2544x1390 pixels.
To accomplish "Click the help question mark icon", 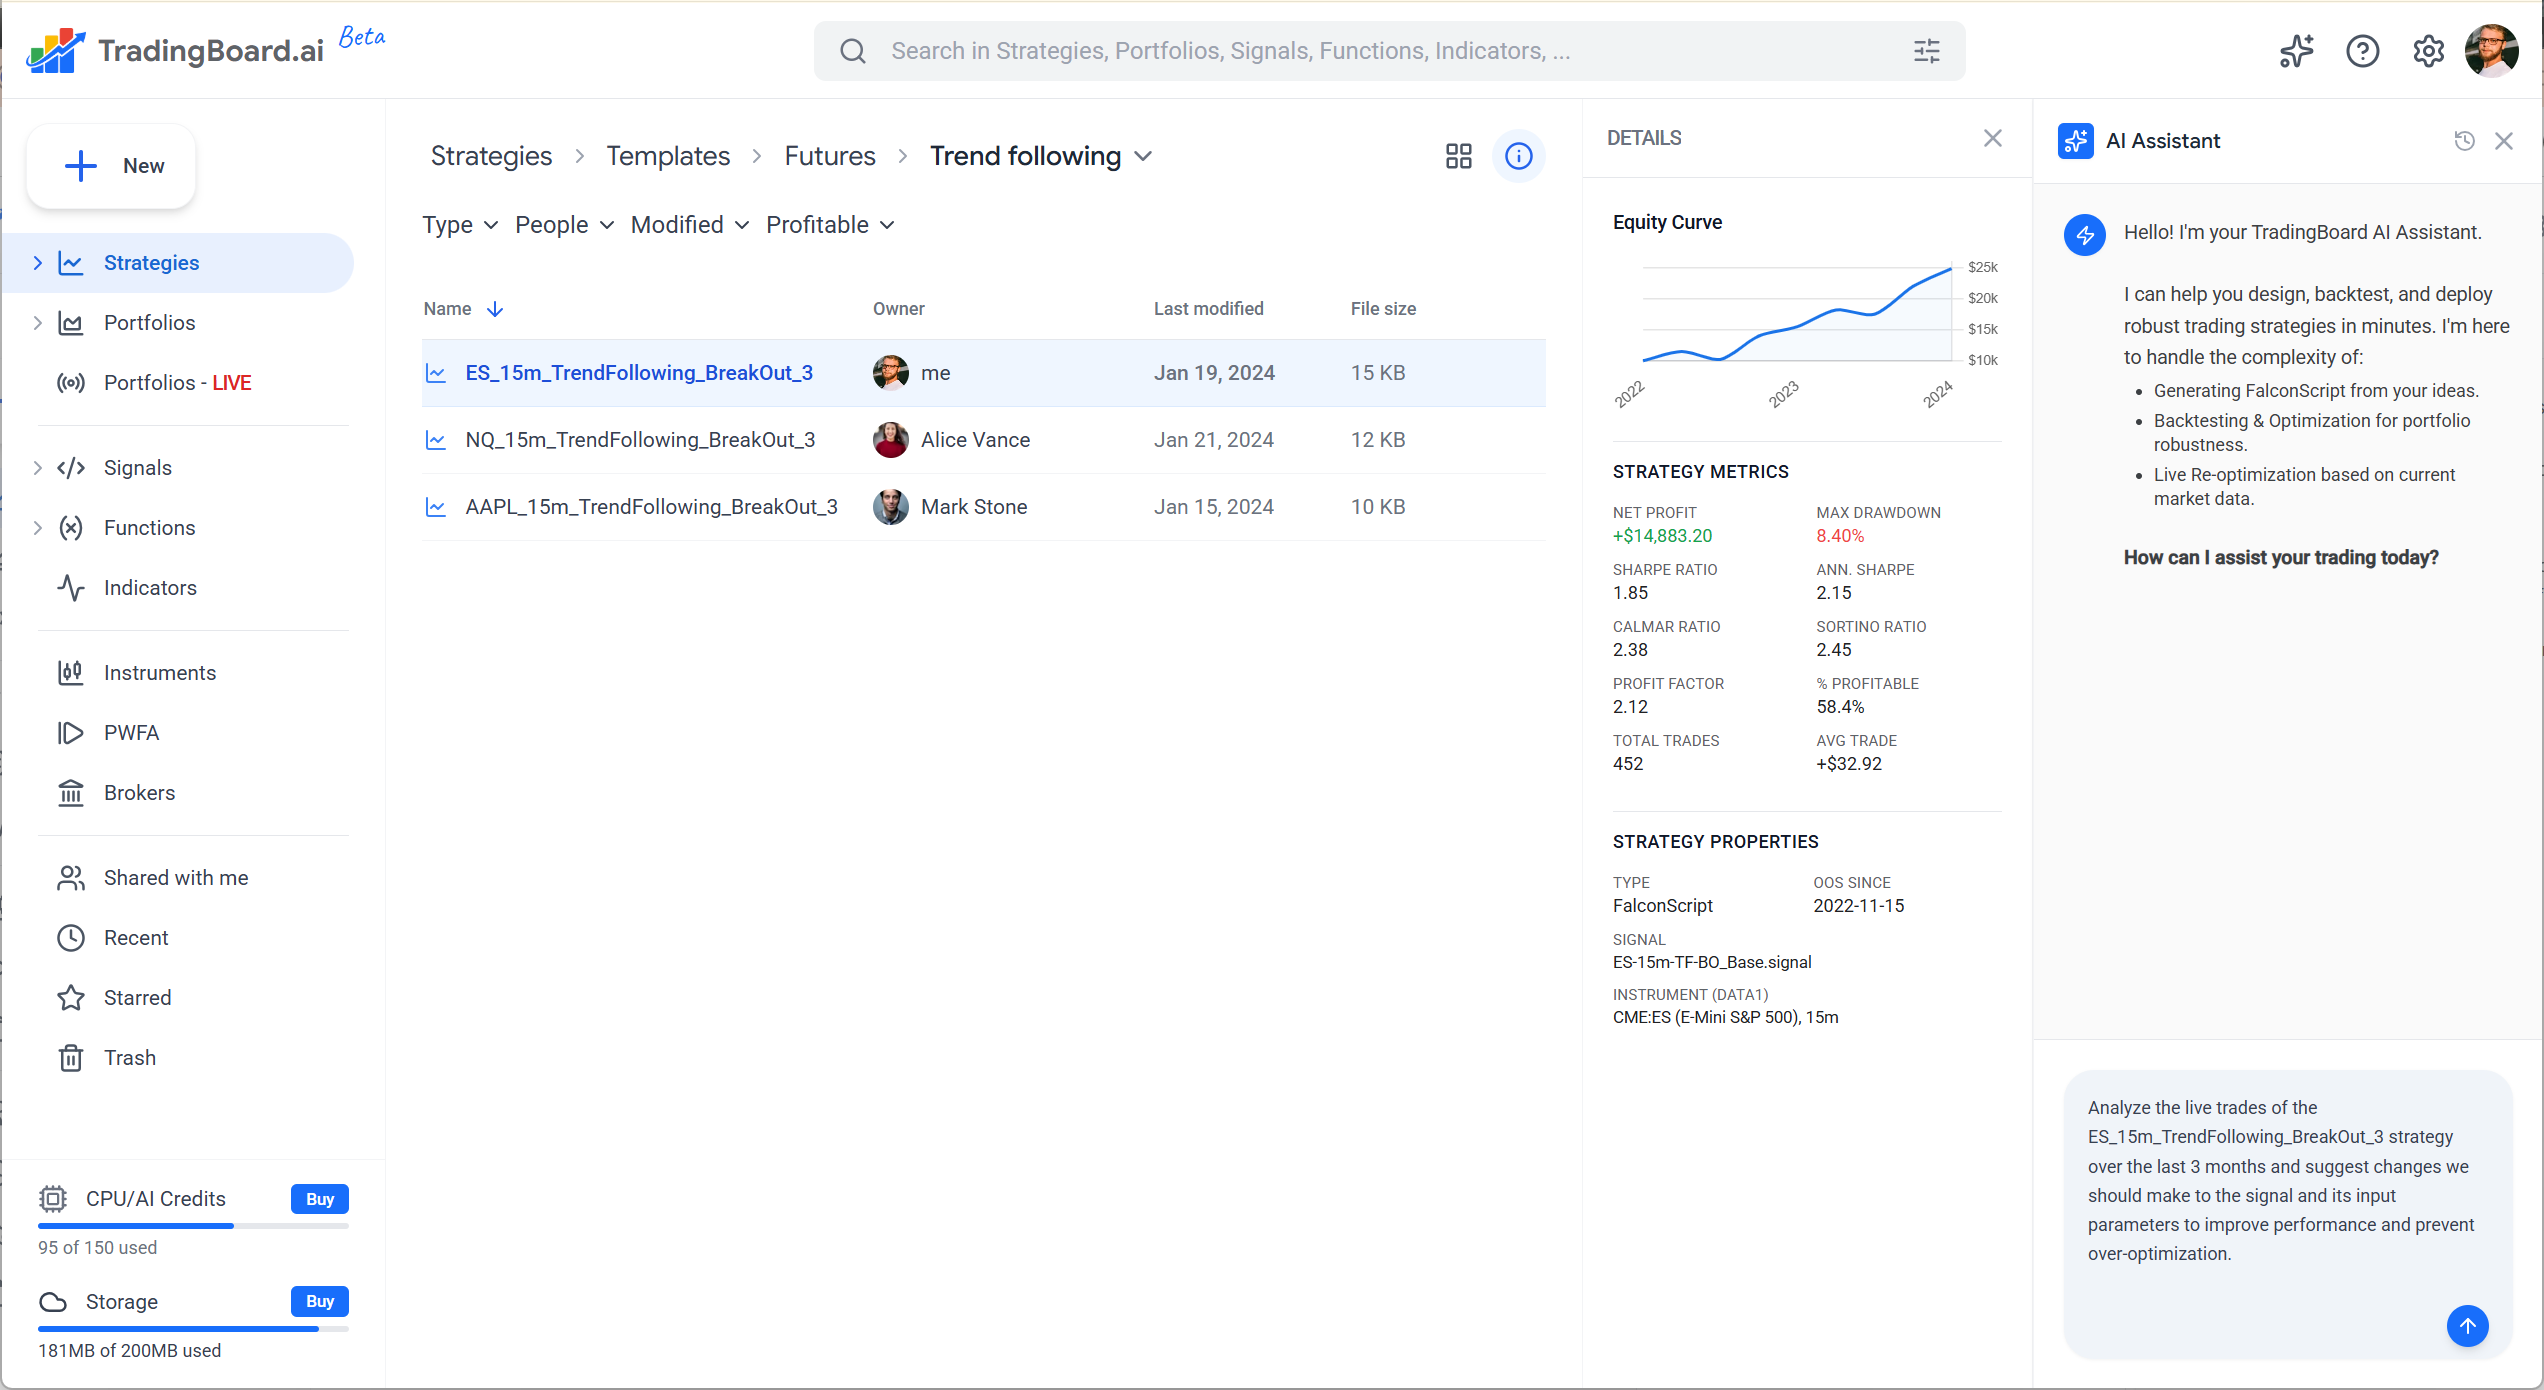I will pos(2362,51).
